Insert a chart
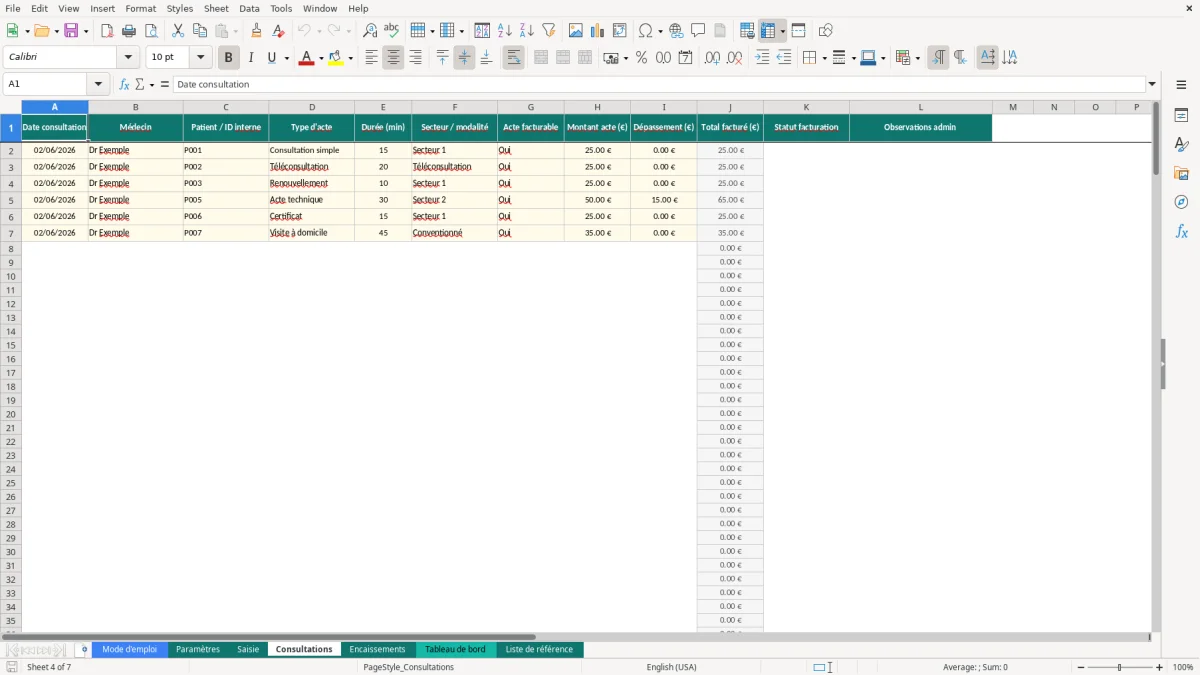Image resolution: width=1200 pixels, height=675 pixels. (x=598, y=31)
